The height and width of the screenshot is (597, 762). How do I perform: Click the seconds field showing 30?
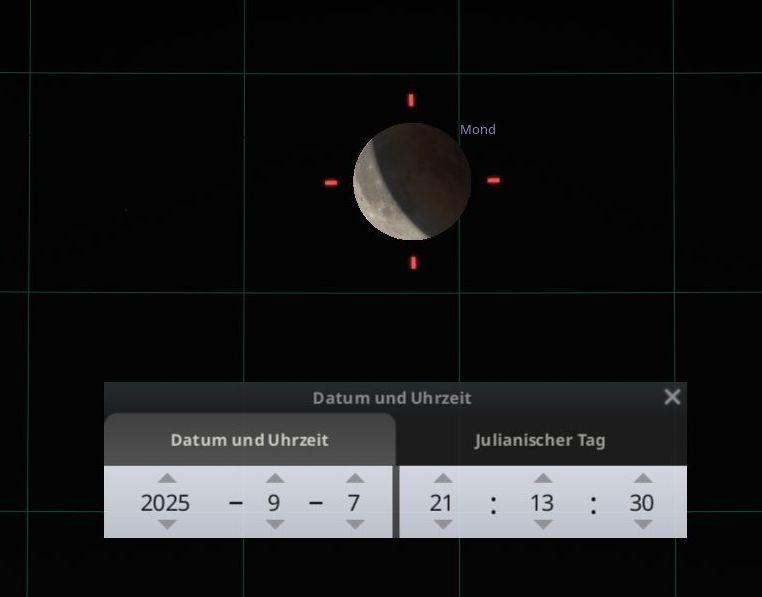[x=641, y=503]
